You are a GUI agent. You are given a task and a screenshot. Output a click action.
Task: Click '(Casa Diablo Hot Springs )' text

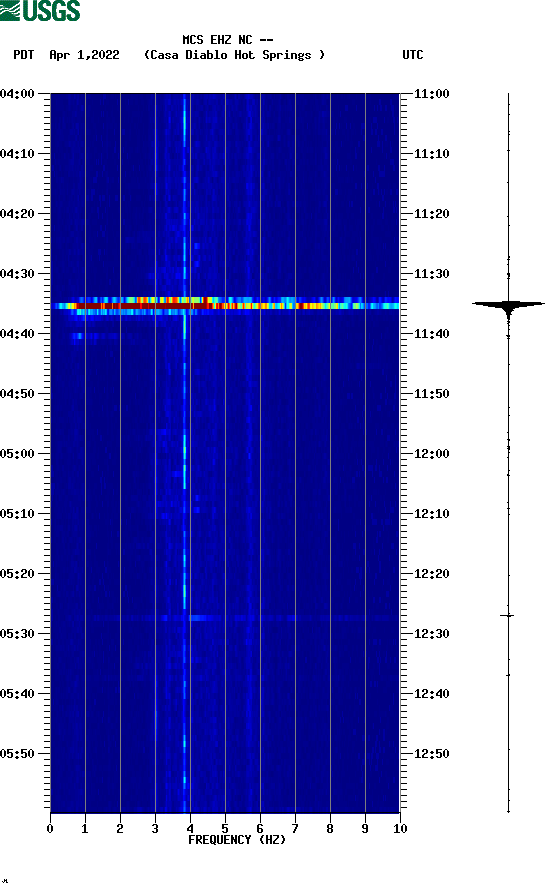point(234,55)
